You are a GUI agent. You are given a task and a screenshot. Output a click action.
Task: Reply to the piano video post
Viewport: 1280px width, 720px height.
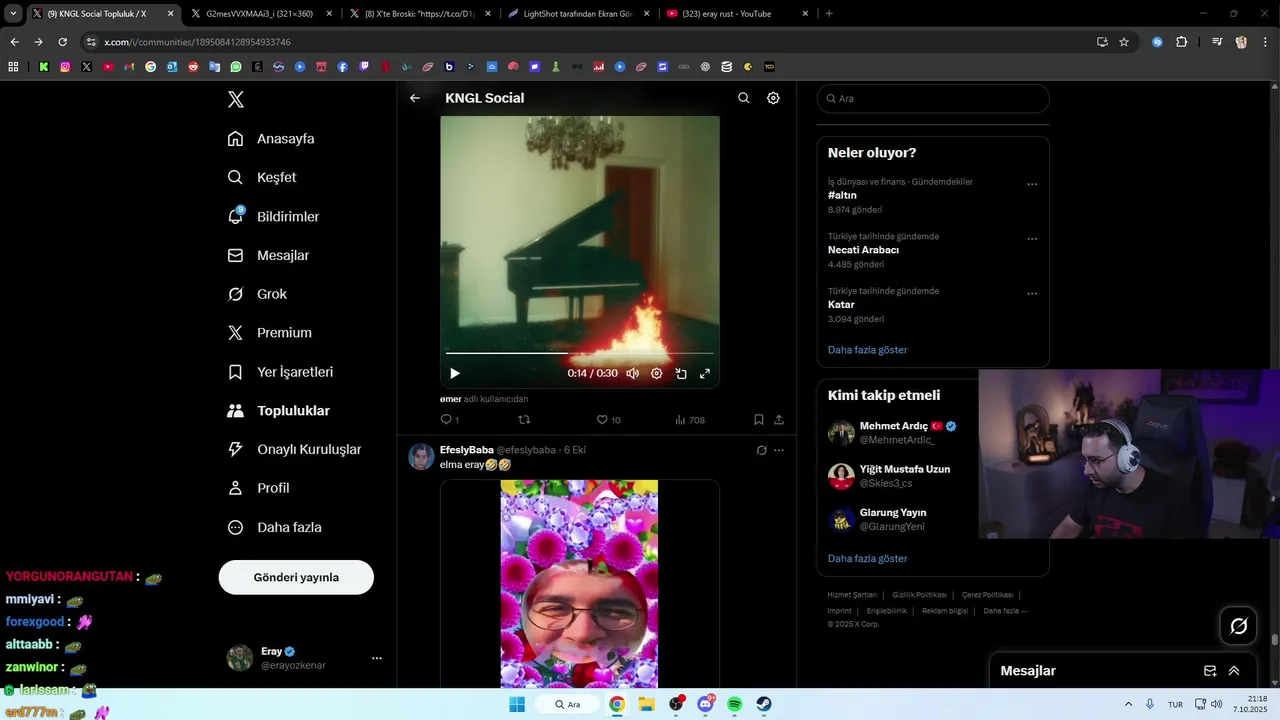pos(449,420)
